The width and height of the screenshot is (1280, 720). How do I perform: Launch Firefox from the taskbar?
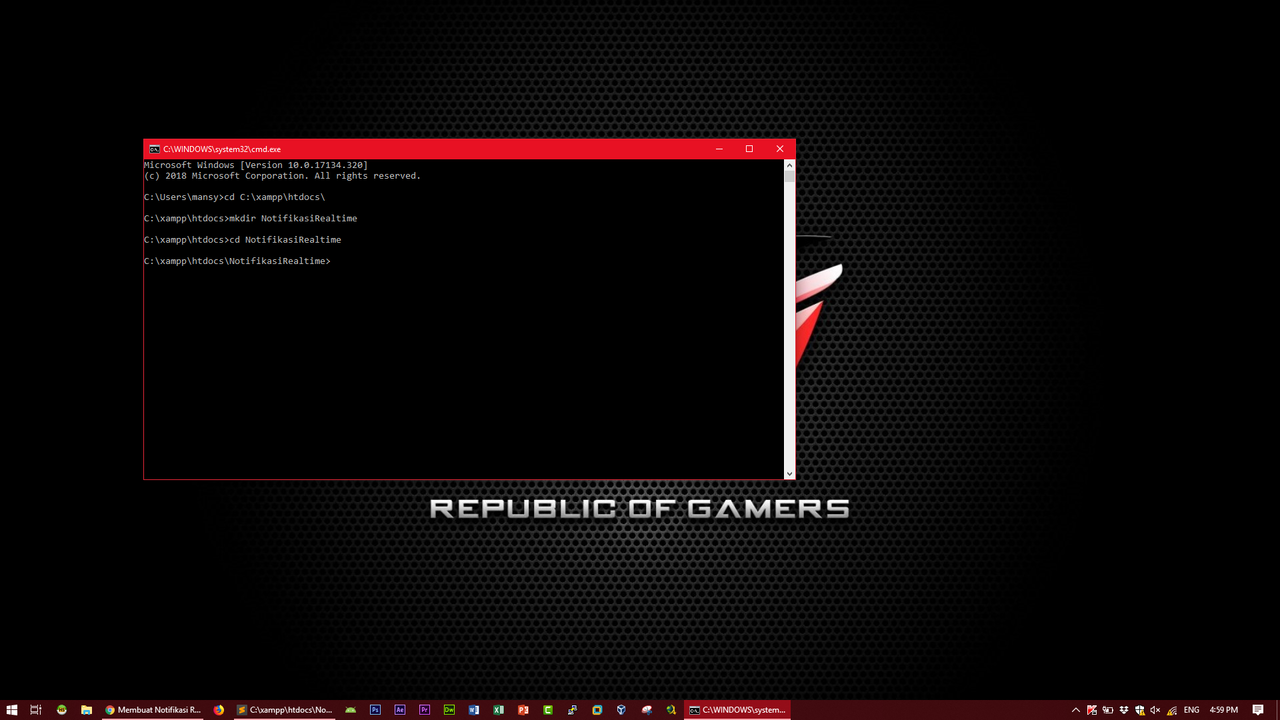coord(219,710)
